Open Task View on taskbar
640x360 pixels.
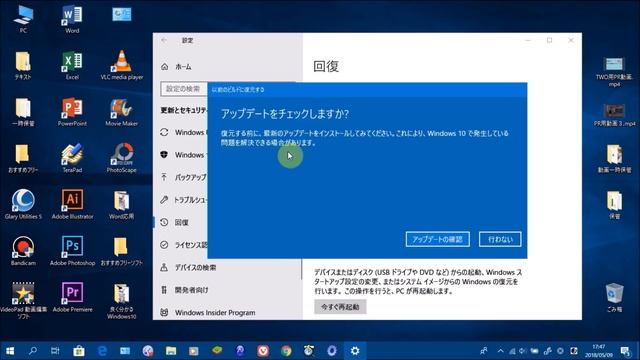[x=55, y=351]
